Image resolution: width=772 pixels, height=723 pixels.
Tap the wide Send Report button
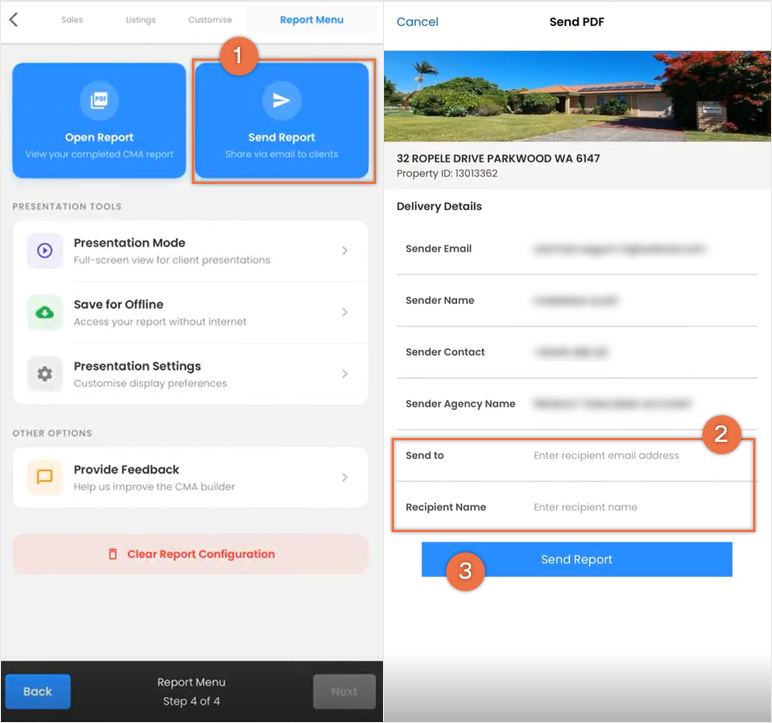pos(577,559)
